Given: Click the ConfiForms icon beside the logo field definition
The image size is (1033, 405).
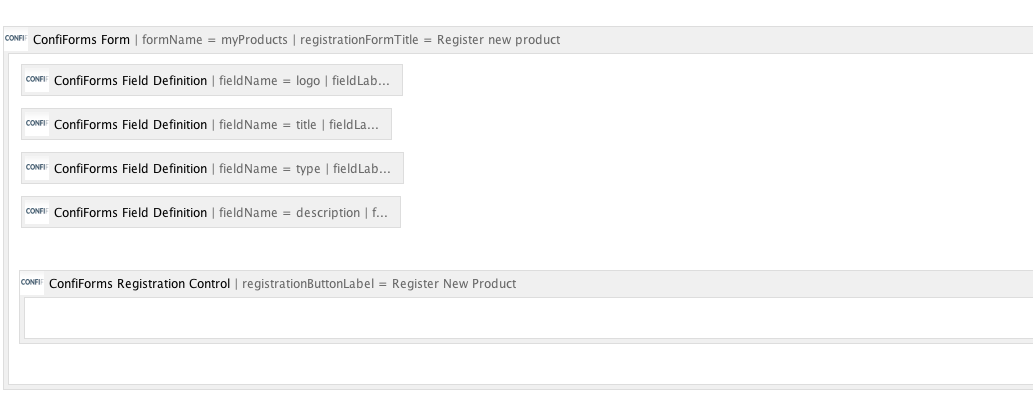Looking at the screenshot, I should coord(37,80).
